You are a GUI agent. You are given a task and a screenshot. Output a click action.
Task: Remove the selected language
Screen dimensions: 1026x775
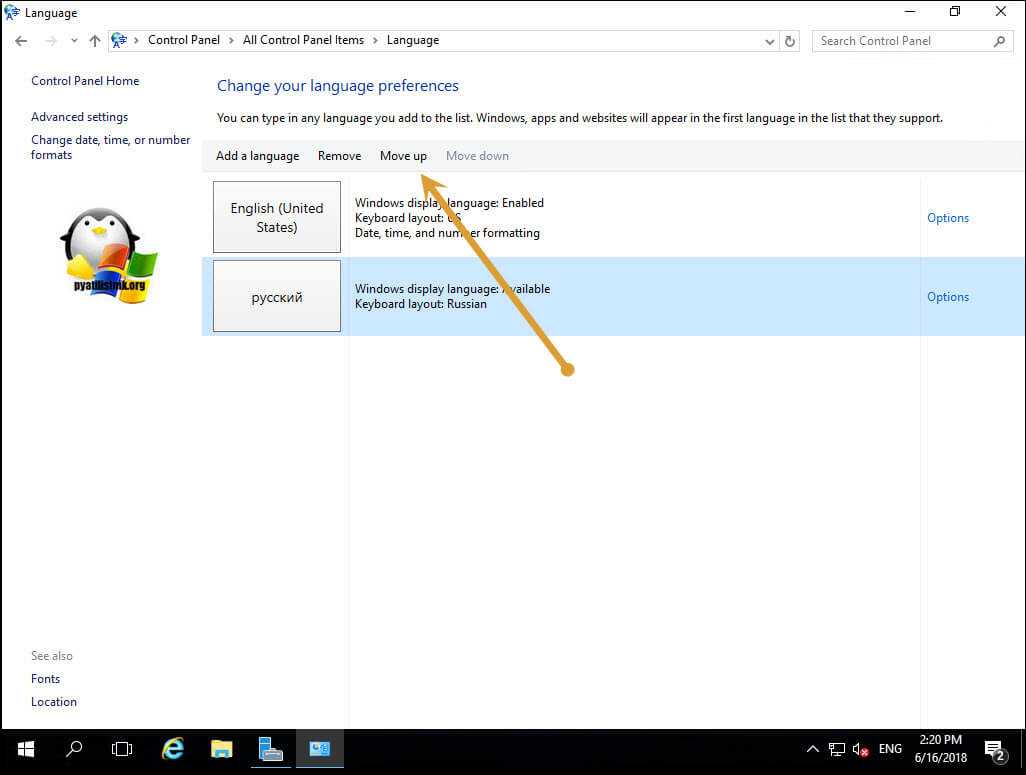(x=339, y=156)
